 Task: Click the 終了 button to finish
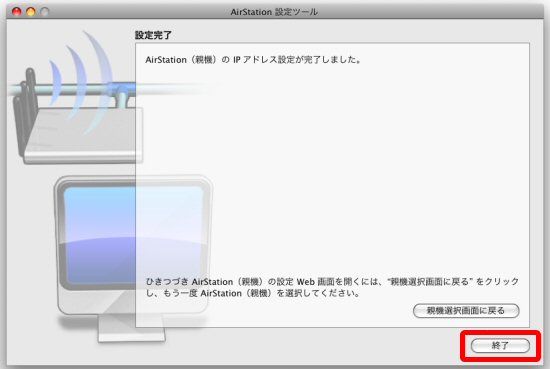(500, 345)
